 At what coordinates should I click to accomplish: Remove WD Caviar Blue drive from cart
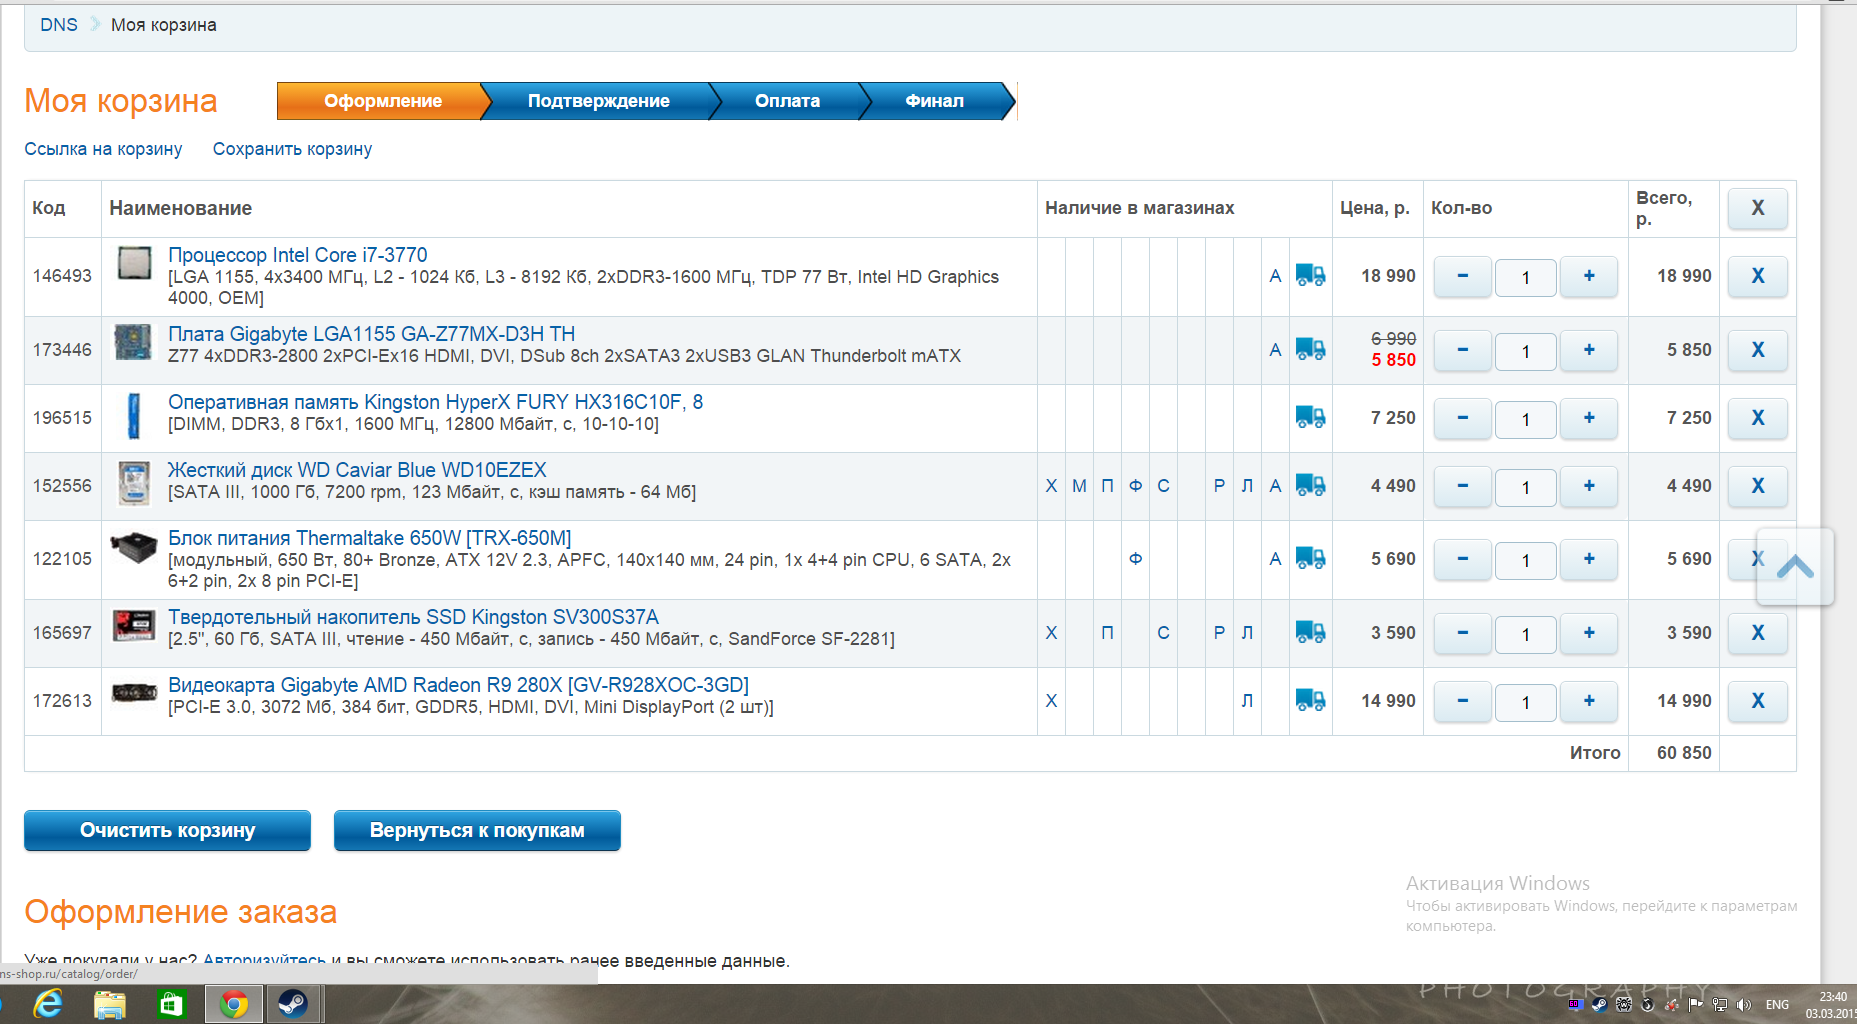tap(1757, 486)
